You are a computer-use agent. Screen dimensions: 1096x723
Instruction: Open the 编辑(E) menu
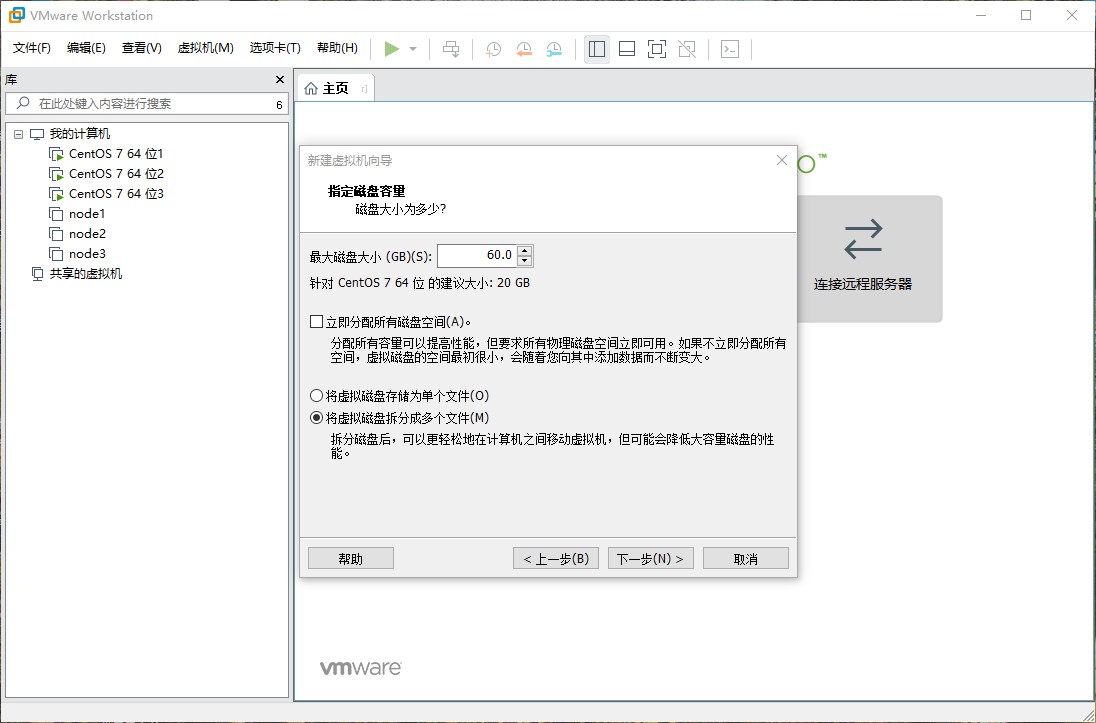point(86,48)
